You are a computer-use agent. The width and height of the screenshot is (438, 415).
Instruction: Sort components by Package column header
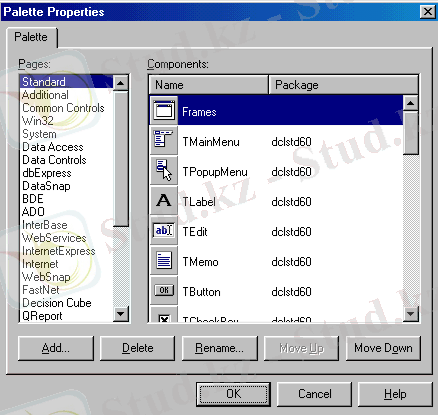point(343,85)
